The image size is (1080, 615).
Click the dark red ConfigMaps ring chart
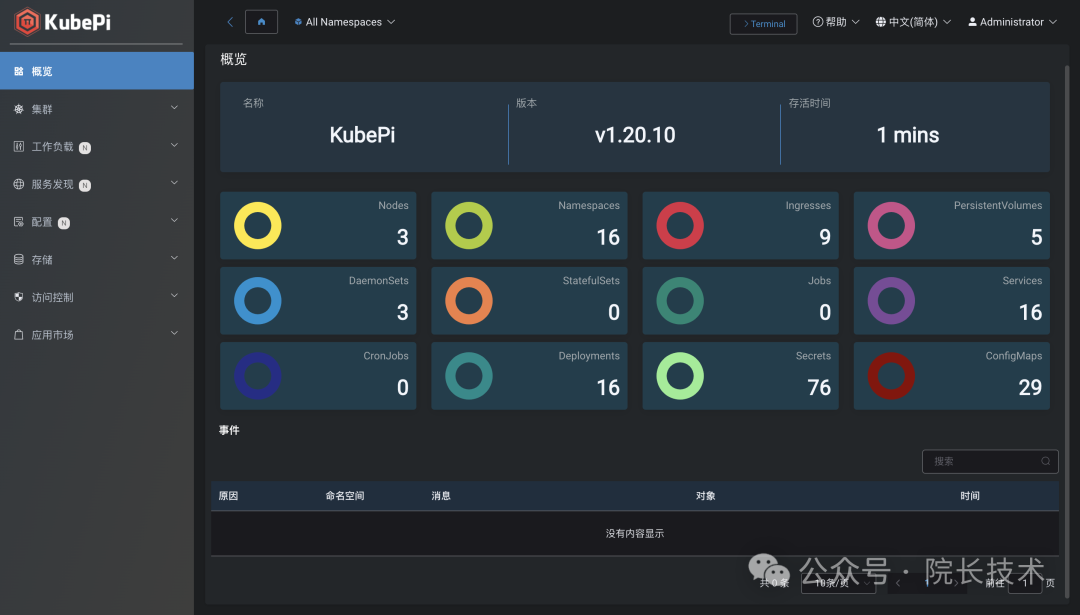891,376
